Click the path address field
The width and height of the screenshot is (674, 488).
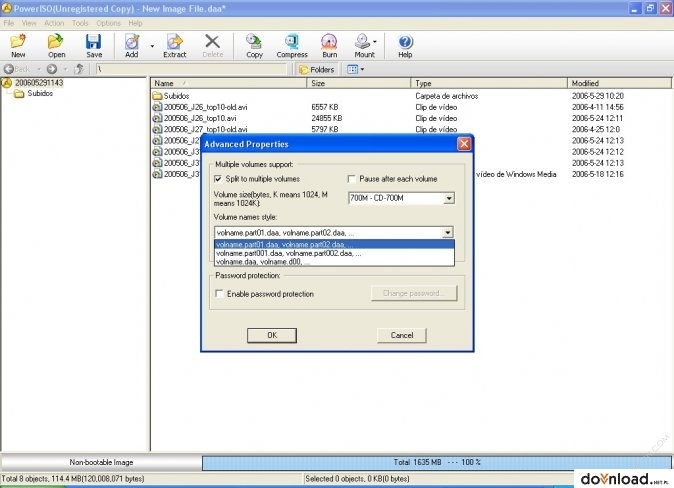click(x=191, y=69)
